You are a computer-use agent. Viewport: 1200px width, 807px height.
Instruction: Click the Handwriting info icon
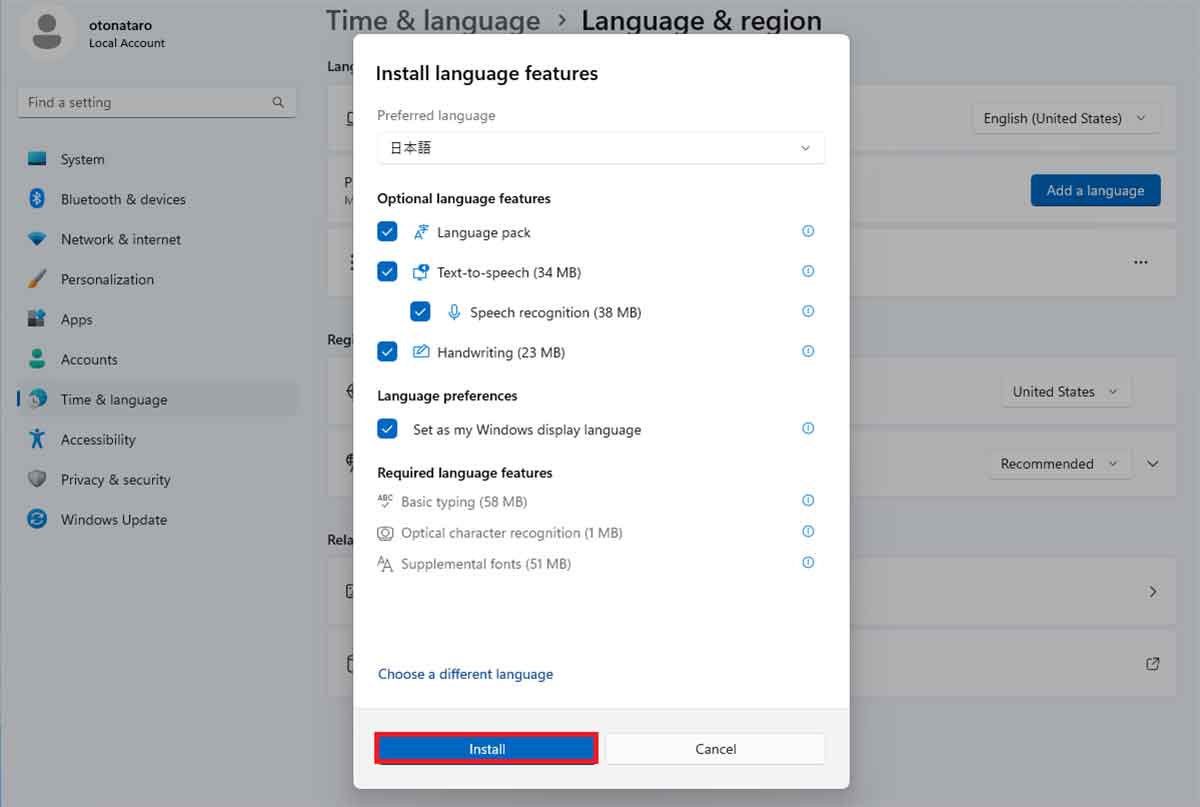(x=808, y=351)
